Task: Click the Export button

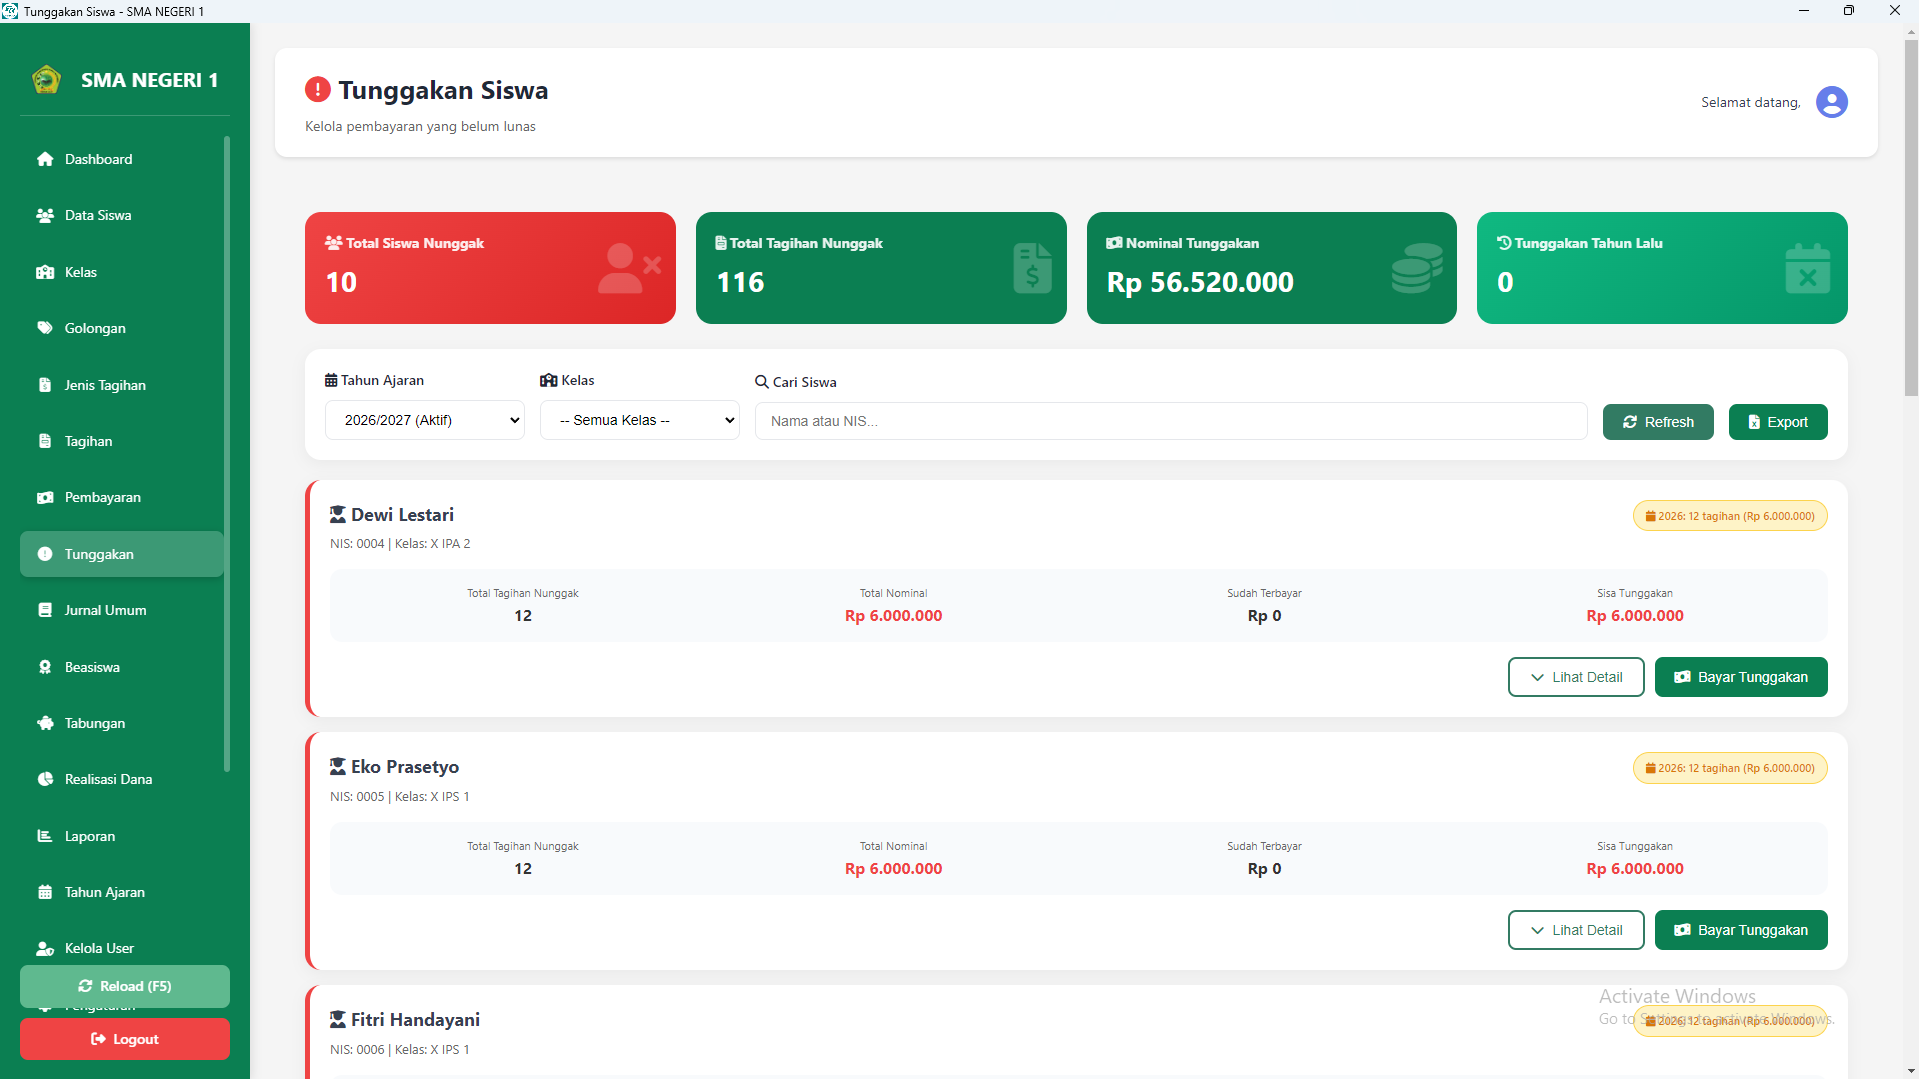Action: (1778, 422)
